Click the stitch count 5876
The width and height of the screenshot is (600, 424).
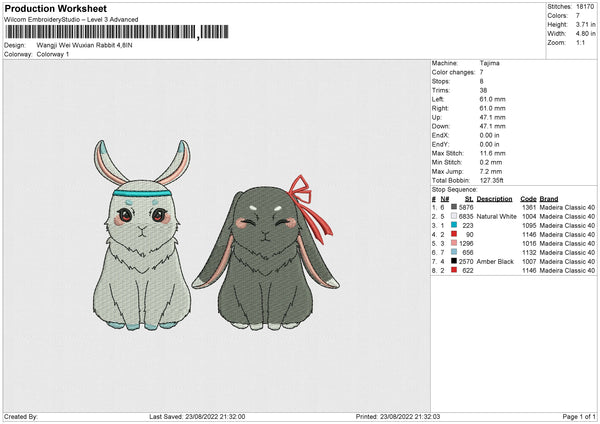[466, 207]
